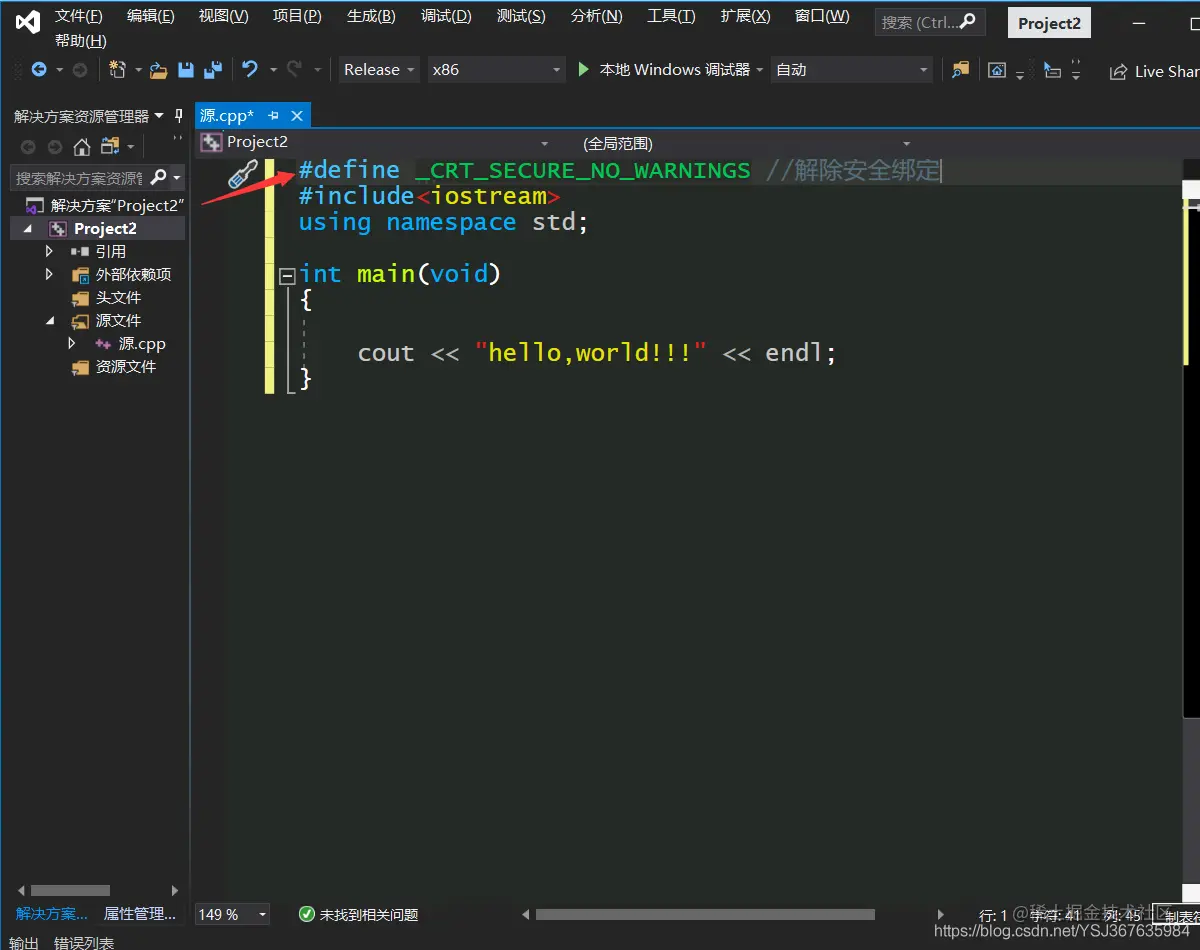Toggle the pin on 解决方案资源管理器 panel
The width and height of the screenshot is (1200, 950).
[179, 116]
